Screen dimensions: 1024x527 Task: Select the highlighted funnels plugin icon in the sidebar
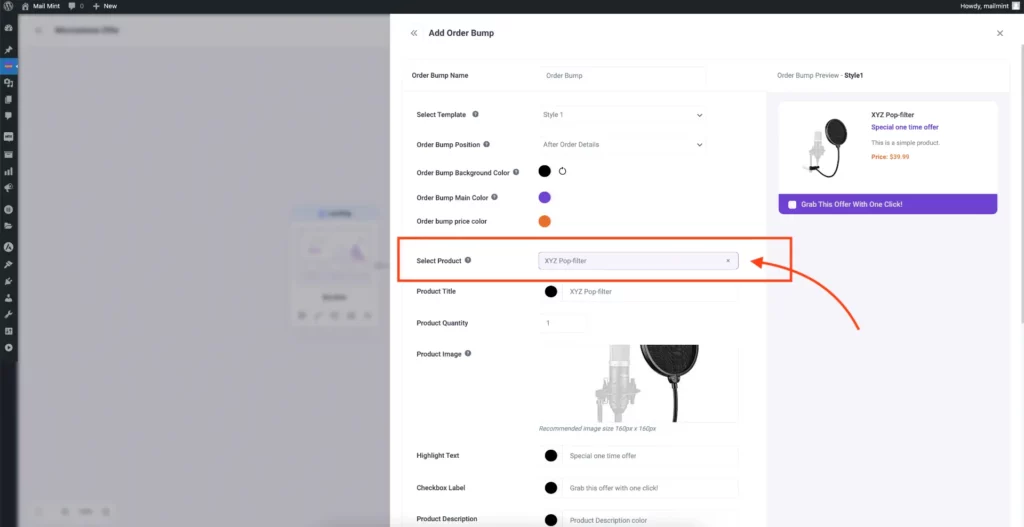coord(8,67)
